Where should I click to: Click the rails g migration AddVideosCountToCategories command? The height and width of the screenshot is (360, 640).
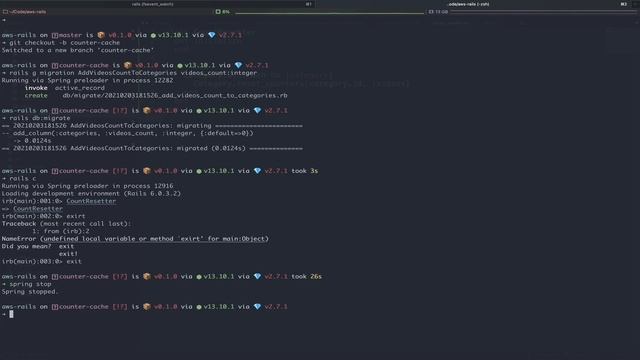tap(129, 73)
